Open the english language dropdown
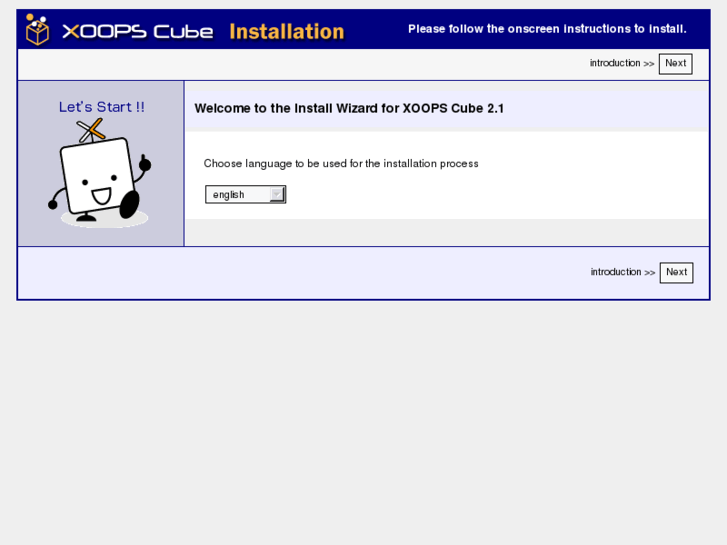Screen dimensions: 727x545 coord(246,194)
